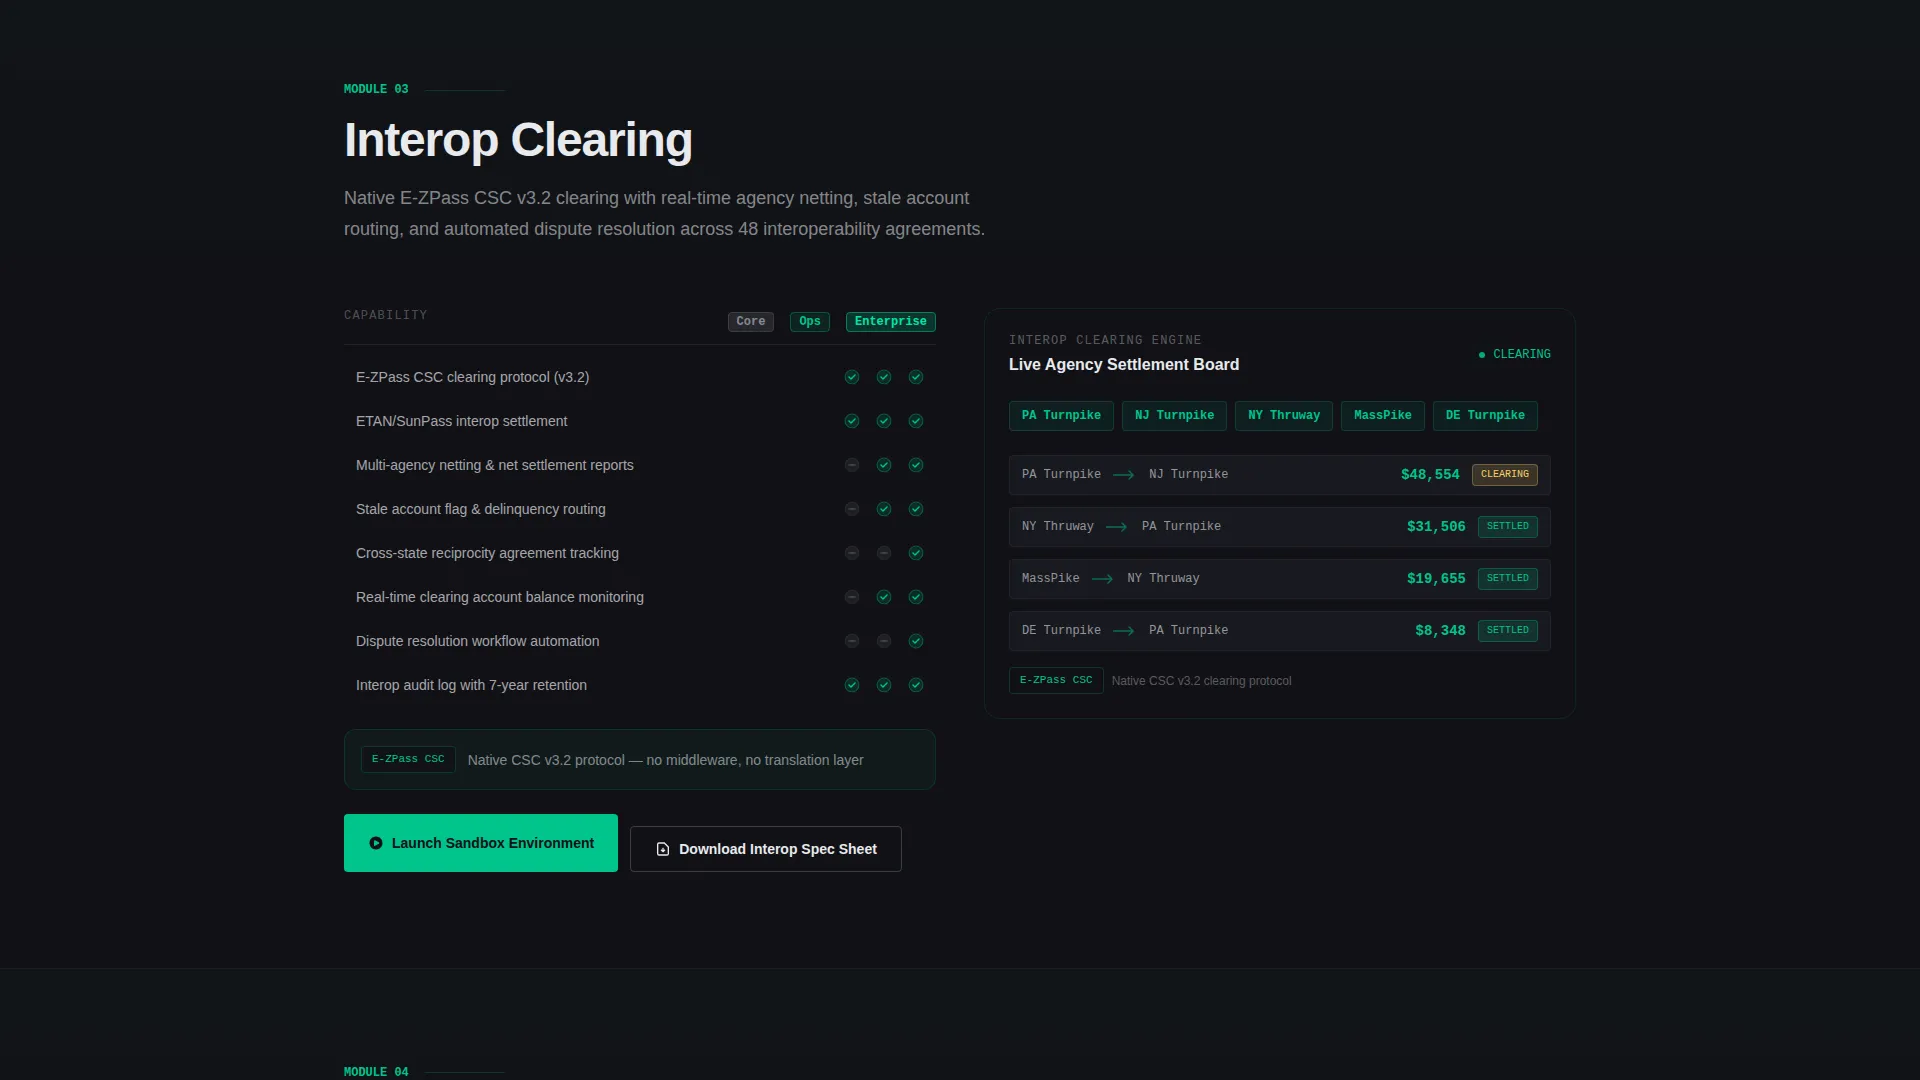This screenshot has width=1920, height=1080.
Task: Click the CLEARING badge on $48,554 row
Action: [1505, 475]
